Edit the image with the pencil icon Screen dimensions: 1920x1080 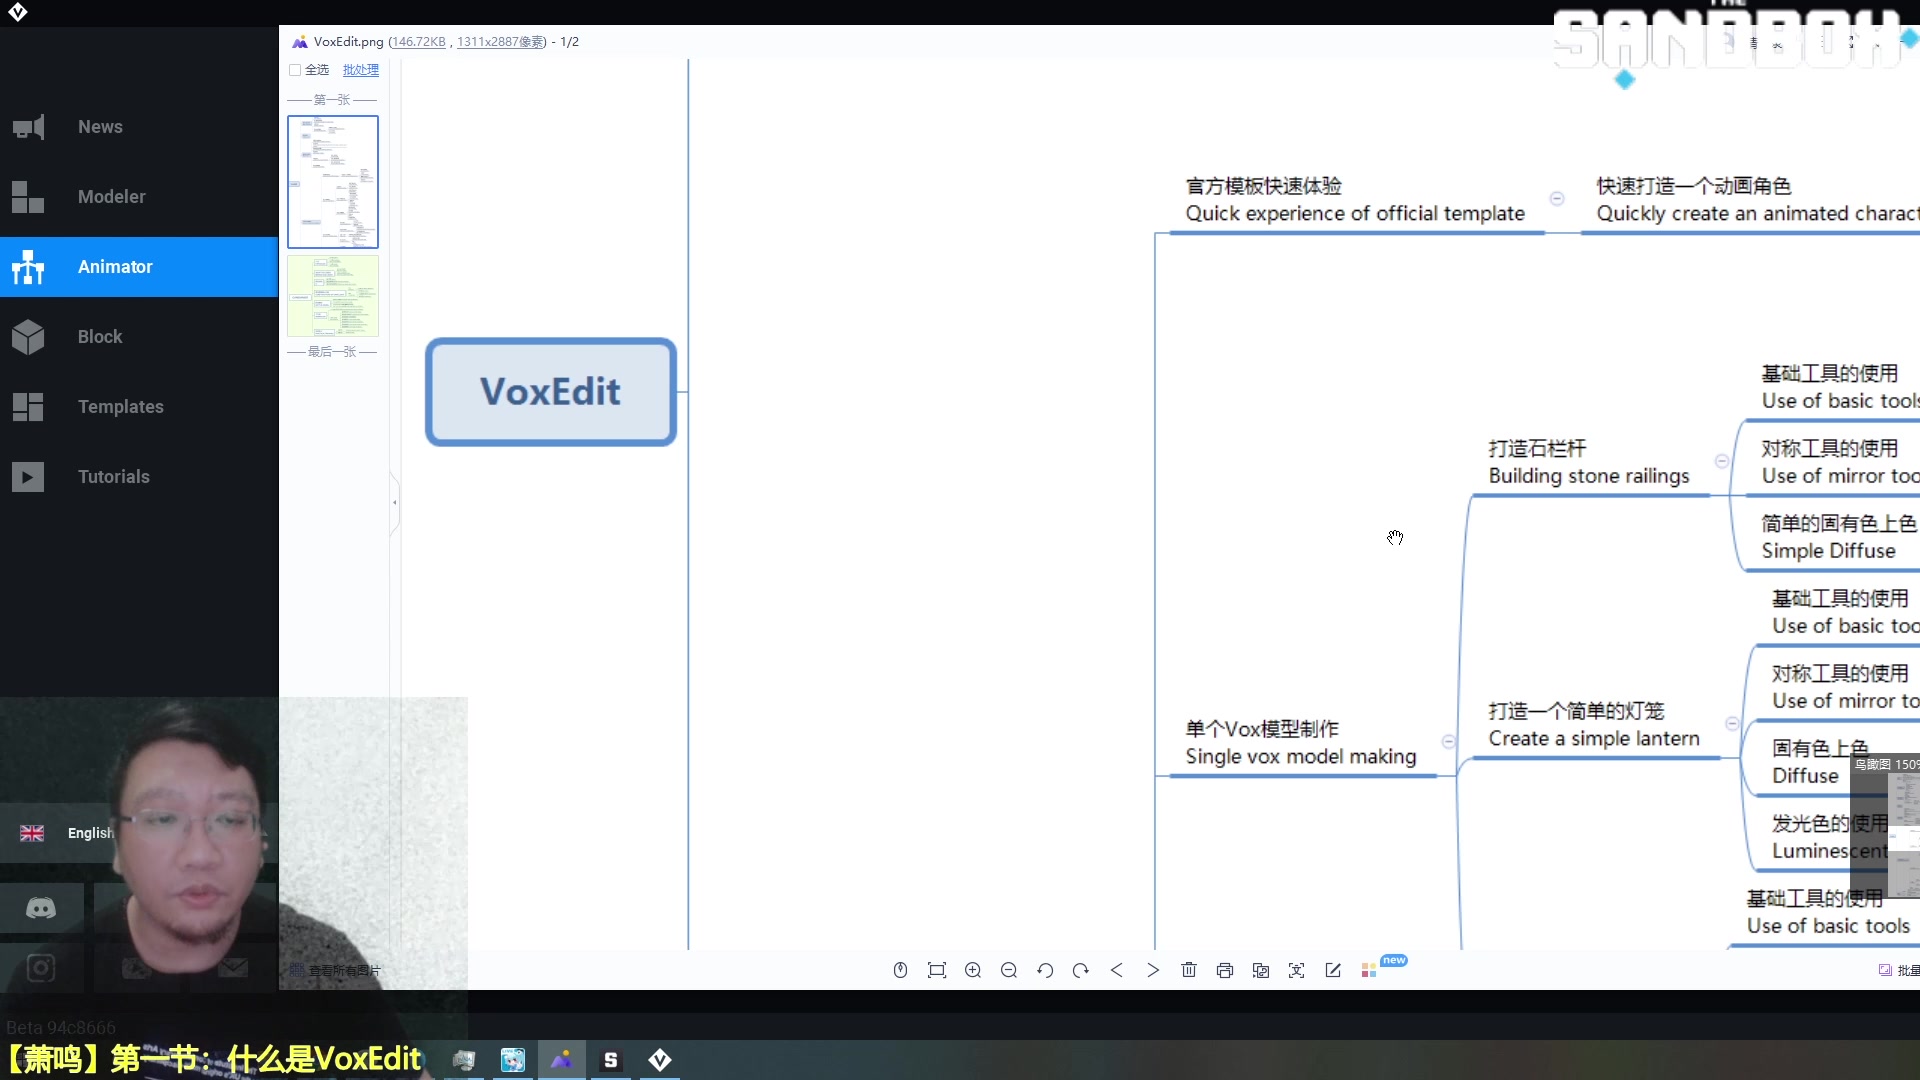click(1333, 970)
